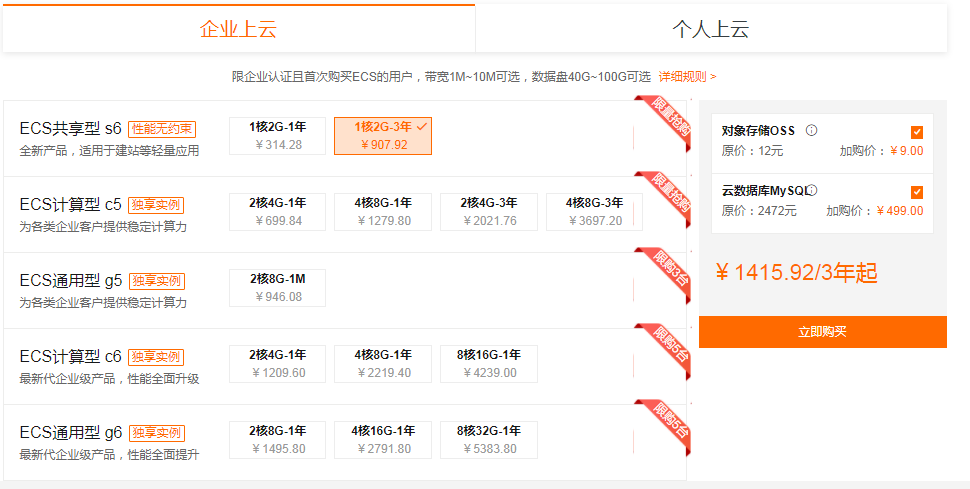
Task: Click info icon next to 对象存储OSS
Action: (812, 131)
